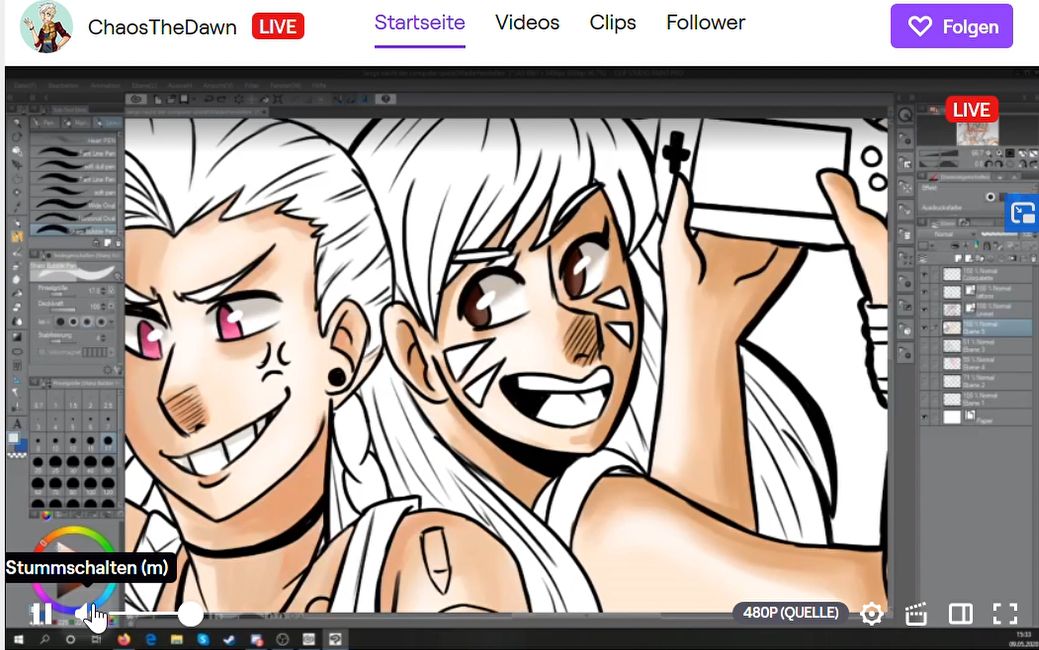Image resolution: width=1039 pixels, height=650 pixels.
Task: Open the Bearbeiten menu in the streamed app
Action: pos(63,85)
